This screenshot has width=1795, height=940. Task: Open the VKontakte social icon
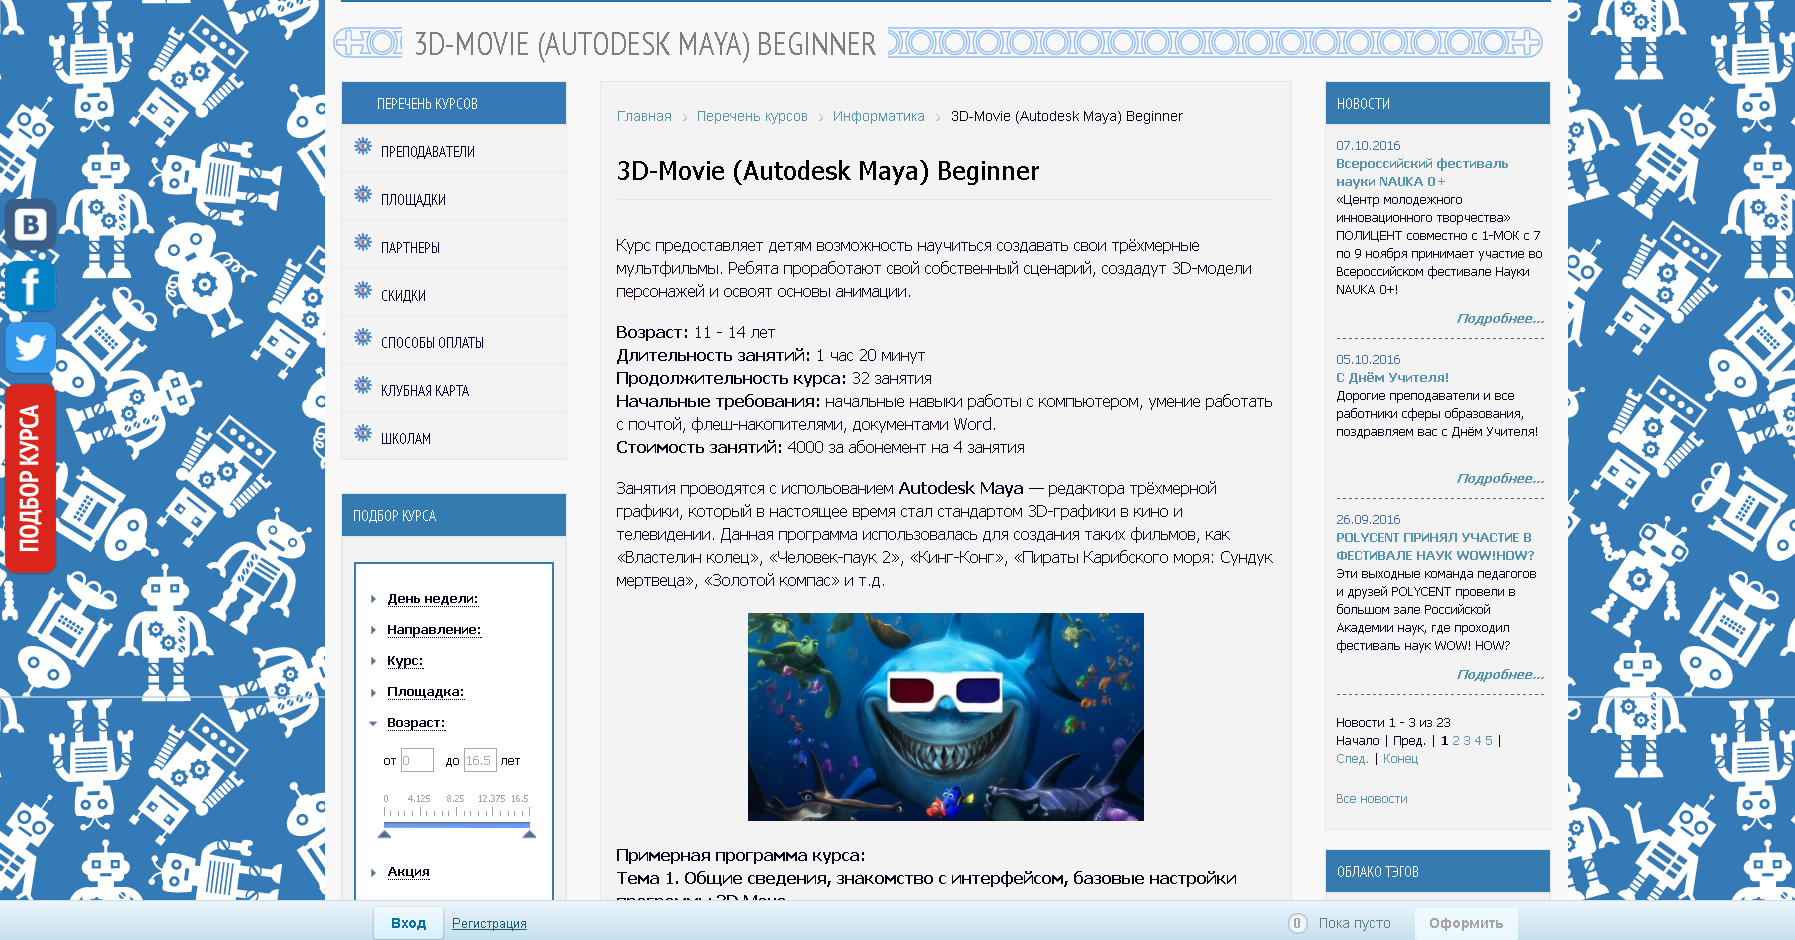(30, 224)
